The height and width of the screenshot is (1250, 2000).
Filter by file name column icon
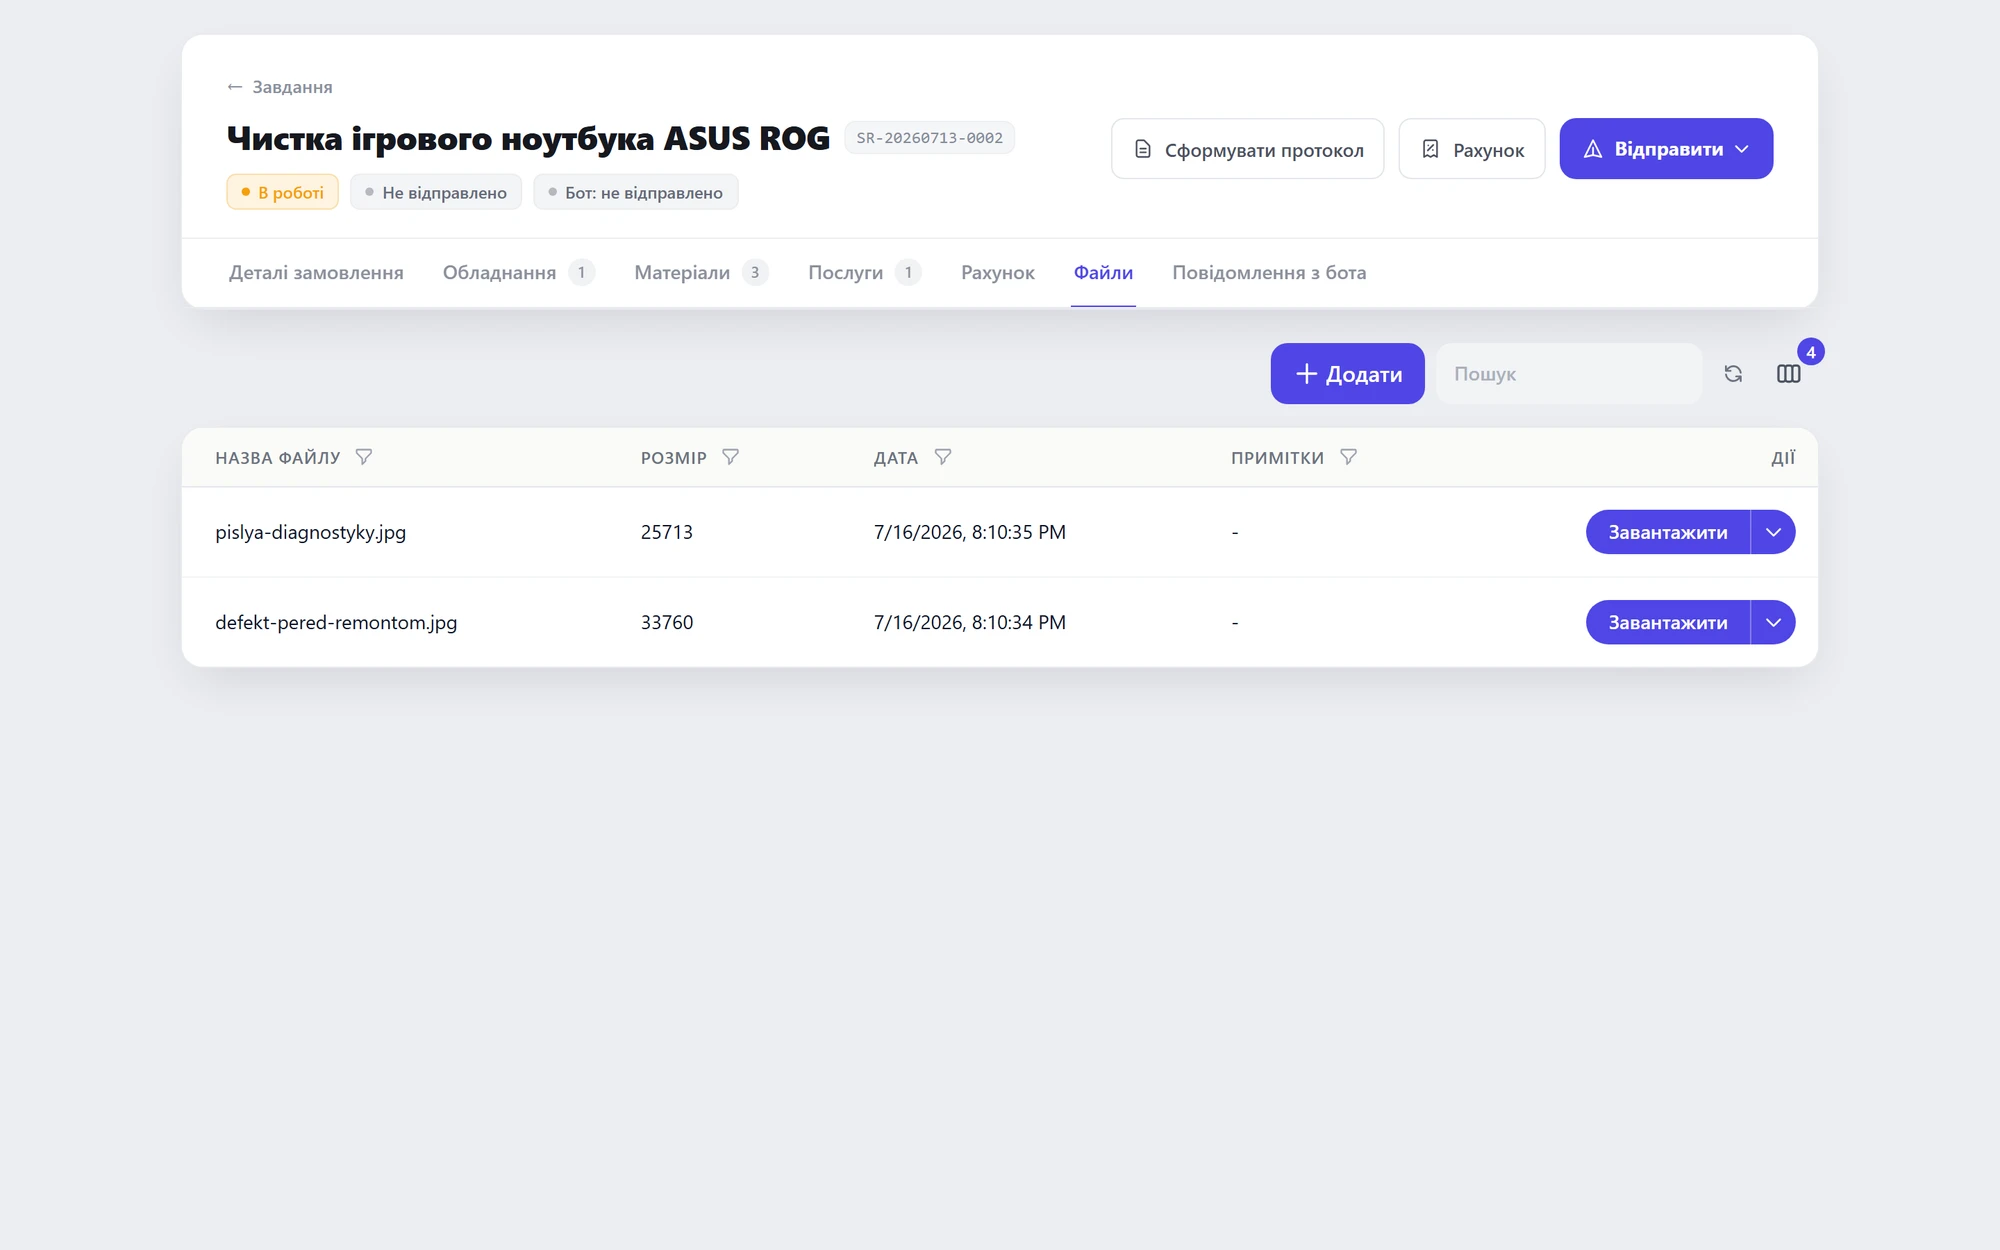[364, 457]
